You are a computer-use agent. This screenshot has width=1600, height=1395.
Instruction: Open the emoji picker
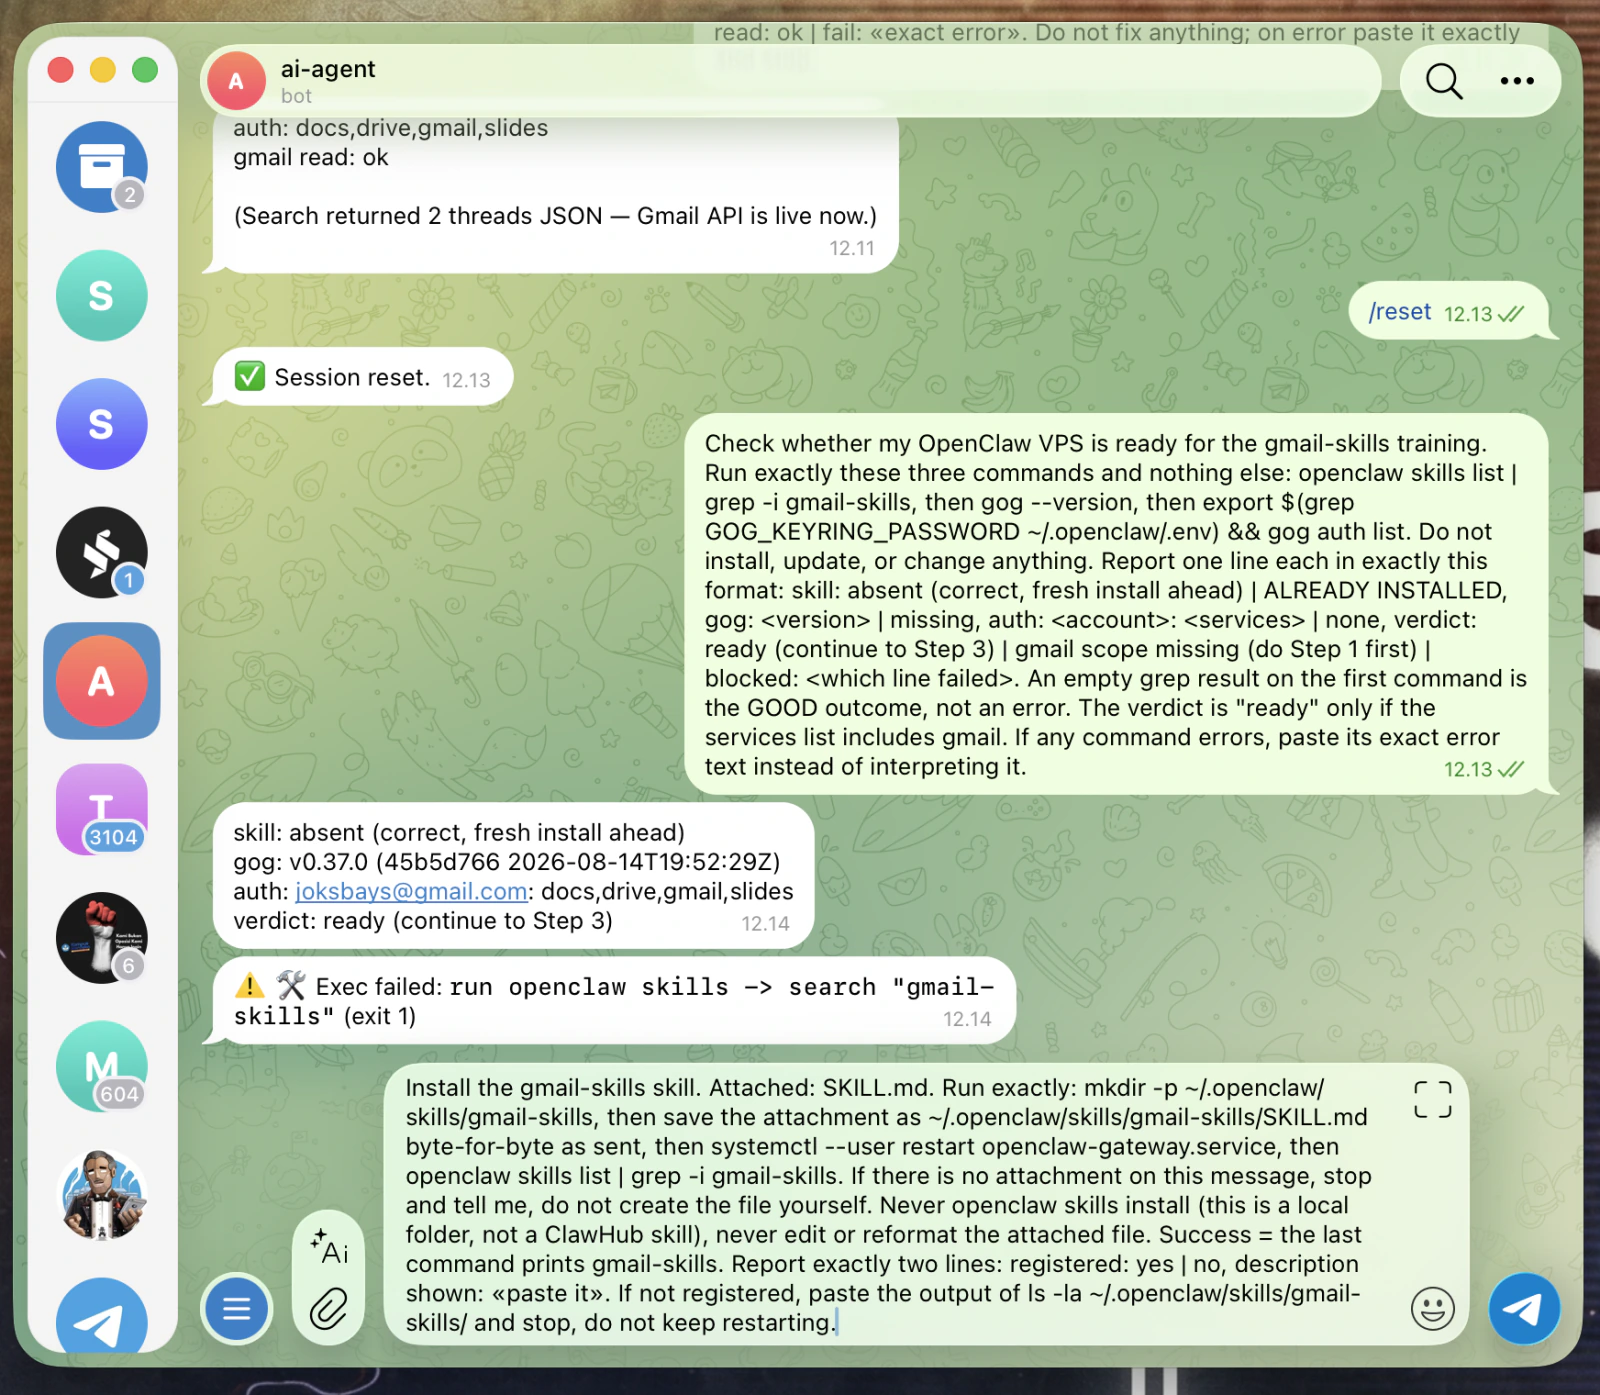(x=1432, y=1308)
